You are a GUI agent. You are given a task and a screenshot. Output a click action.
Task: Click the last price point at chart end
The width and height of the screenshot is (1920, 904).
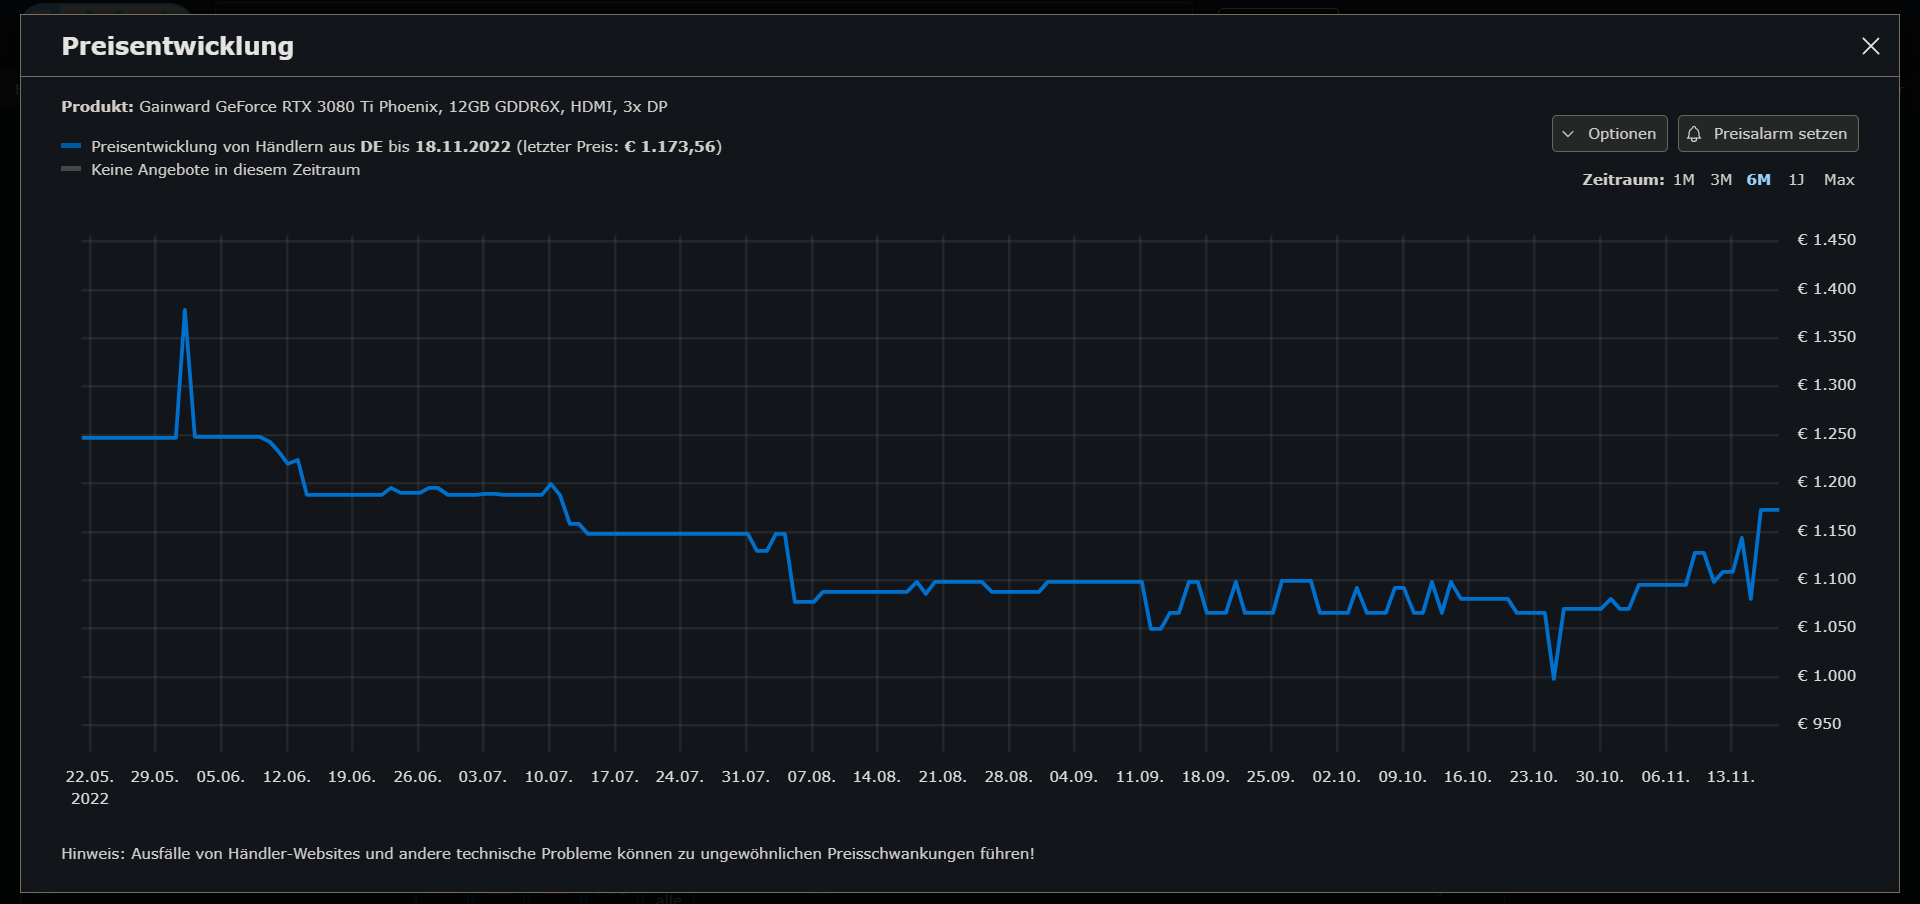pos(1777,510)
